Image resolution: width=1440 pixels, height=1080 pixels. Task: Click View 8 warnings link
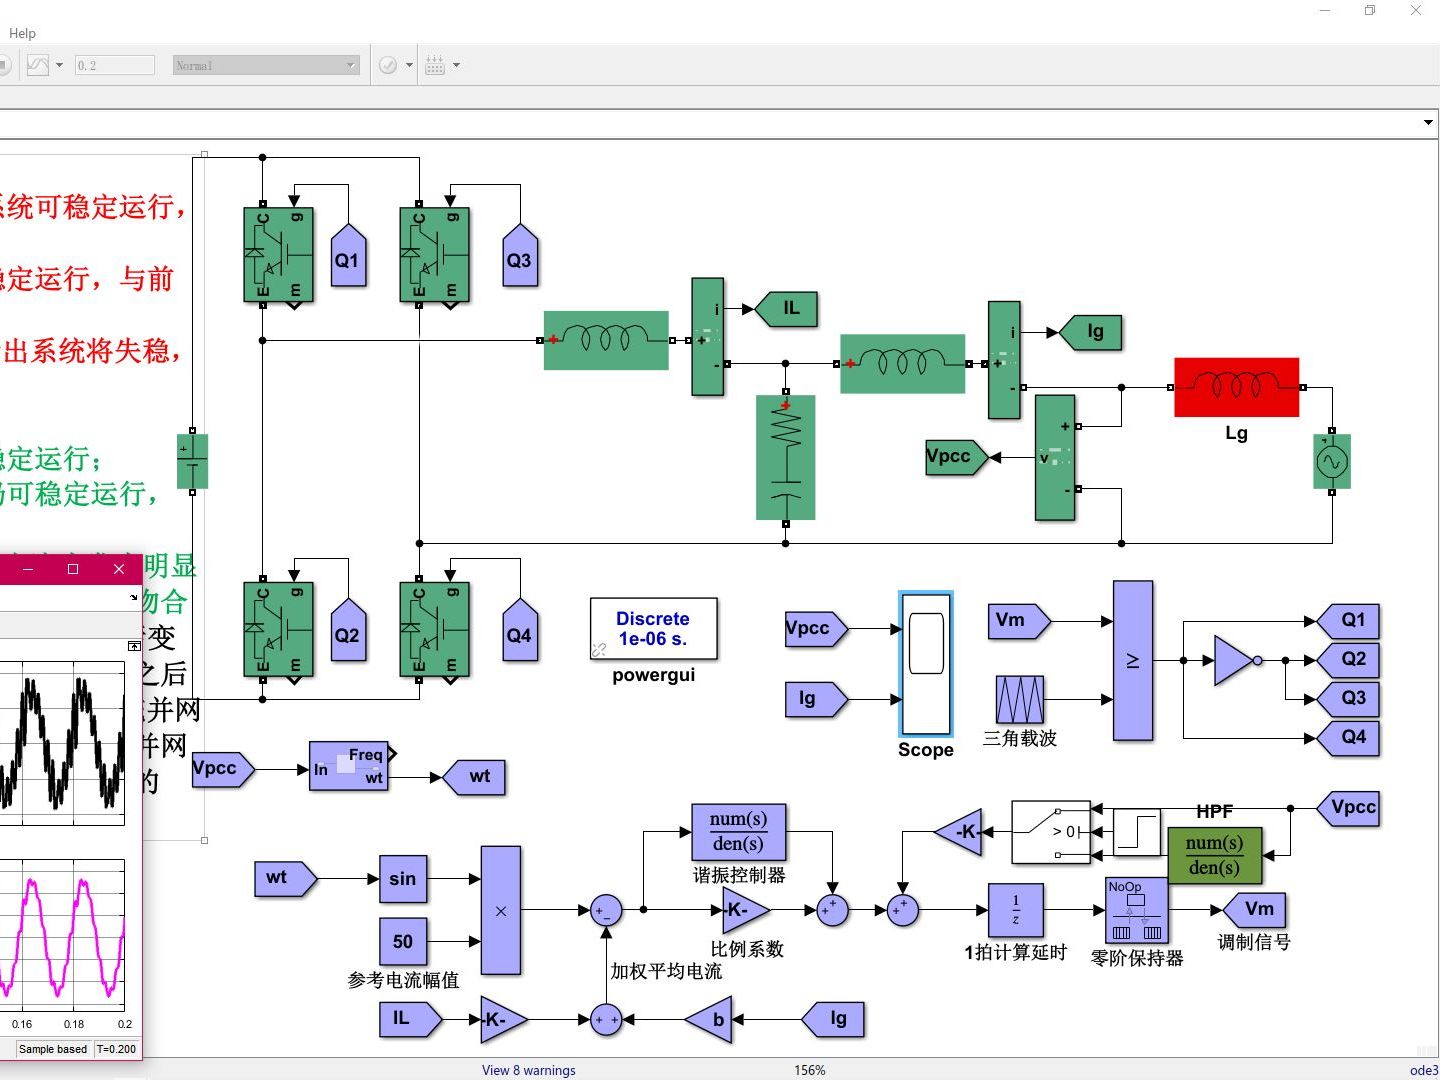(528, 1070)
